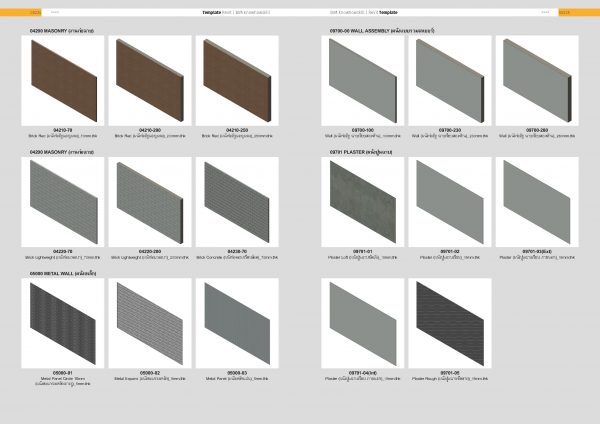Screen dimensions: 600x424
Task: Open the 04210-250 Brick Red wall swatch
Action: [235, 82]
